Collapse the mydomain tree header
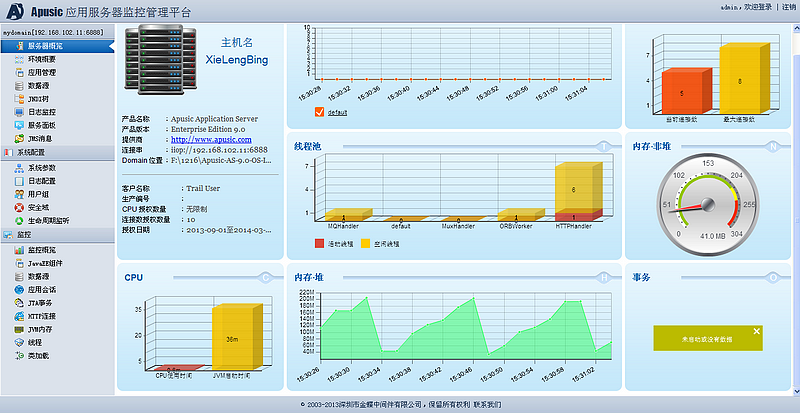The height and width of the screenshot is (413, 800). tap(57, 32)
